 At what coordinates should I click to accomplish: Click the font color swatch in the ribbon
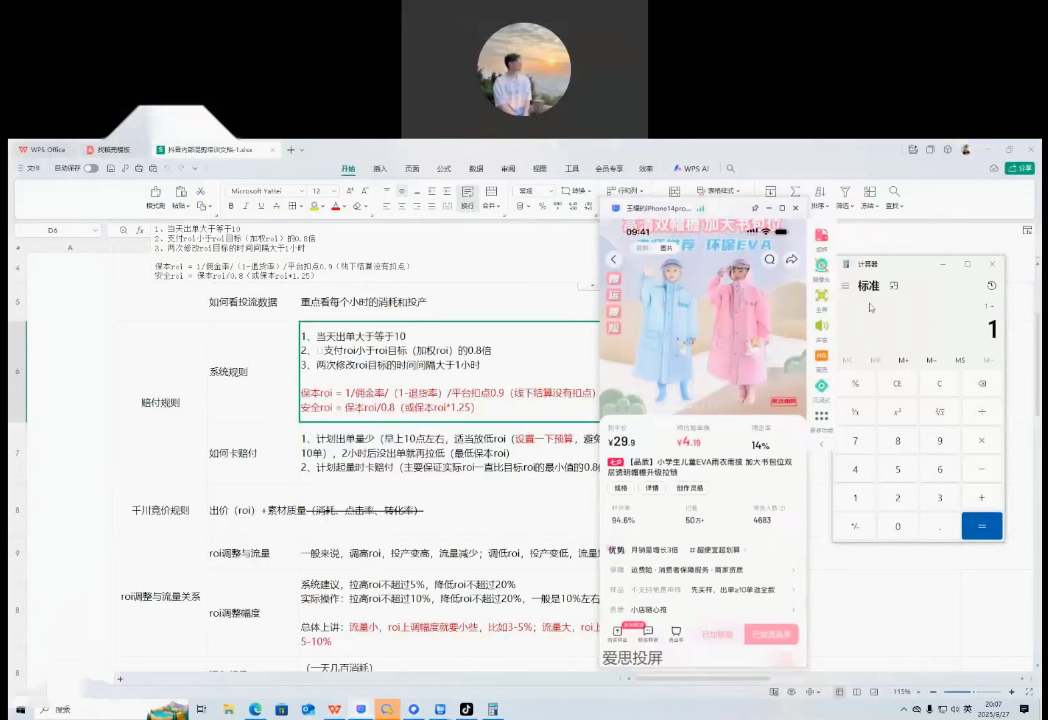point(337,208)
